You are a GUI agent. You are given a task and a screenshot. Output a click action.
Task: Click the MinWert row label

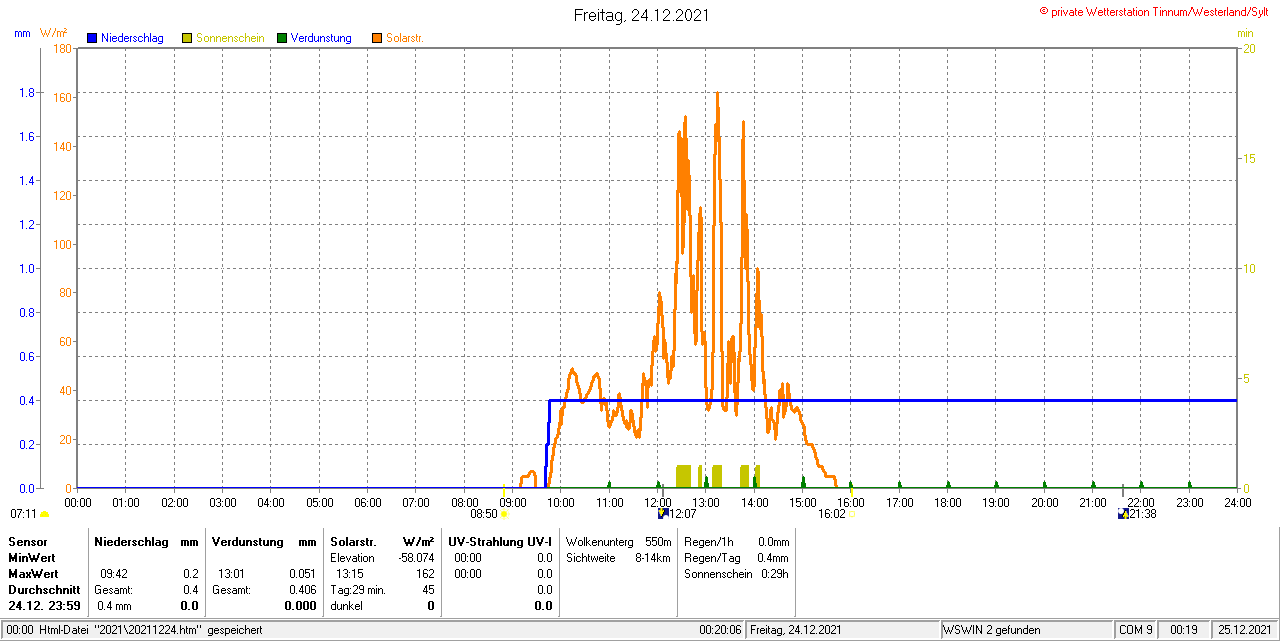coord(32,557)
